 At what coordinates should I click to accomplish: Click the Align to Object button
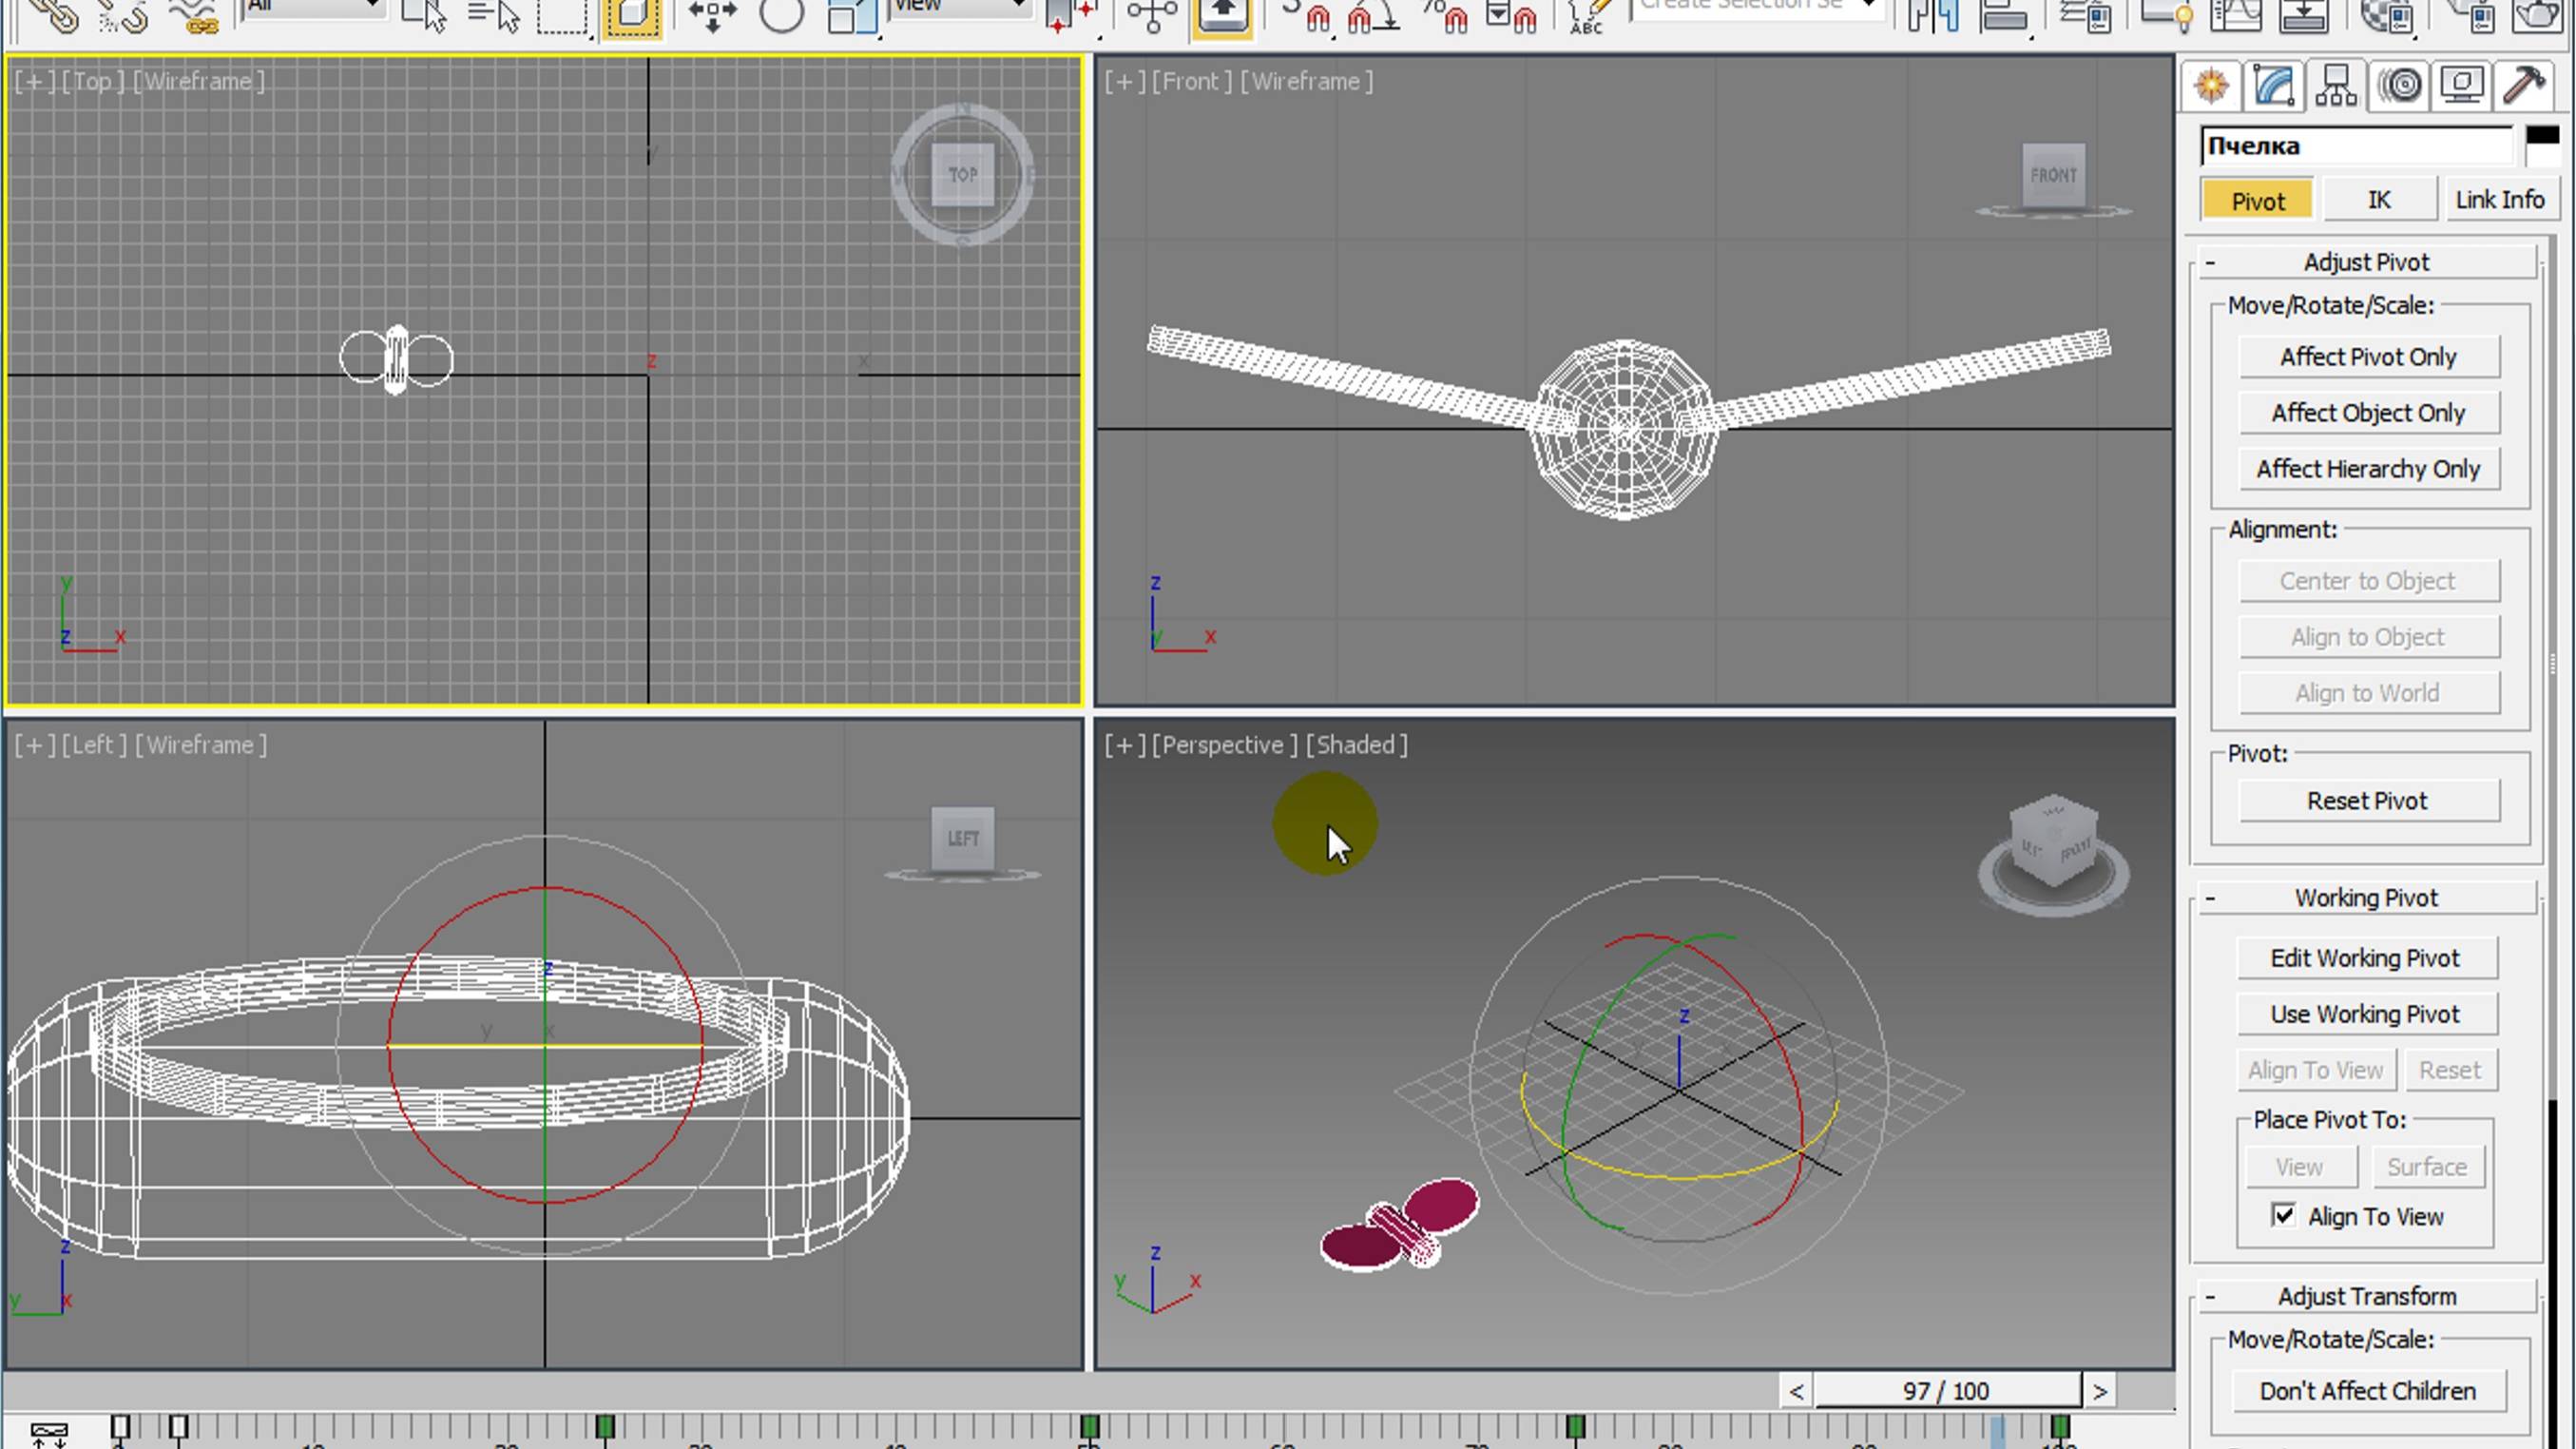[2367, 633]
